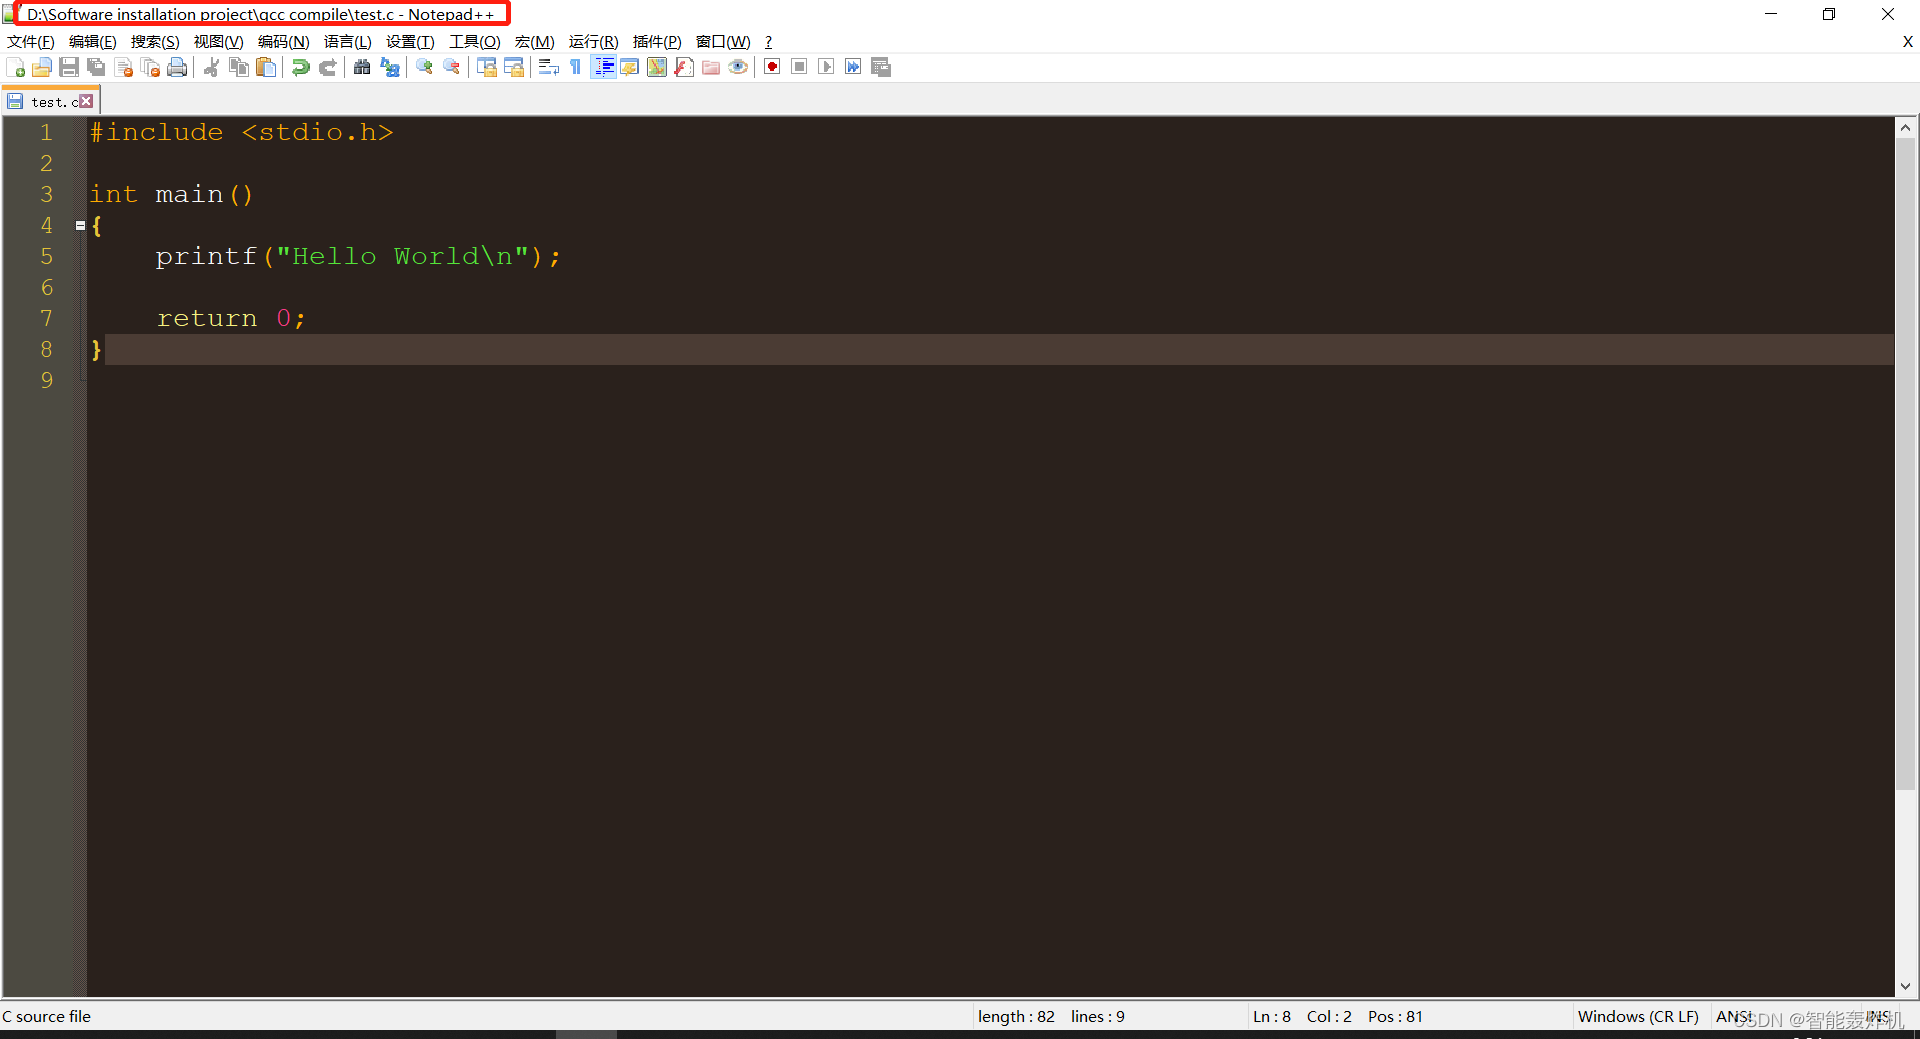Open the ? help menu
Viewport: 1920px width, 1039px height.
pyautogui.click(x=768, y=41)
